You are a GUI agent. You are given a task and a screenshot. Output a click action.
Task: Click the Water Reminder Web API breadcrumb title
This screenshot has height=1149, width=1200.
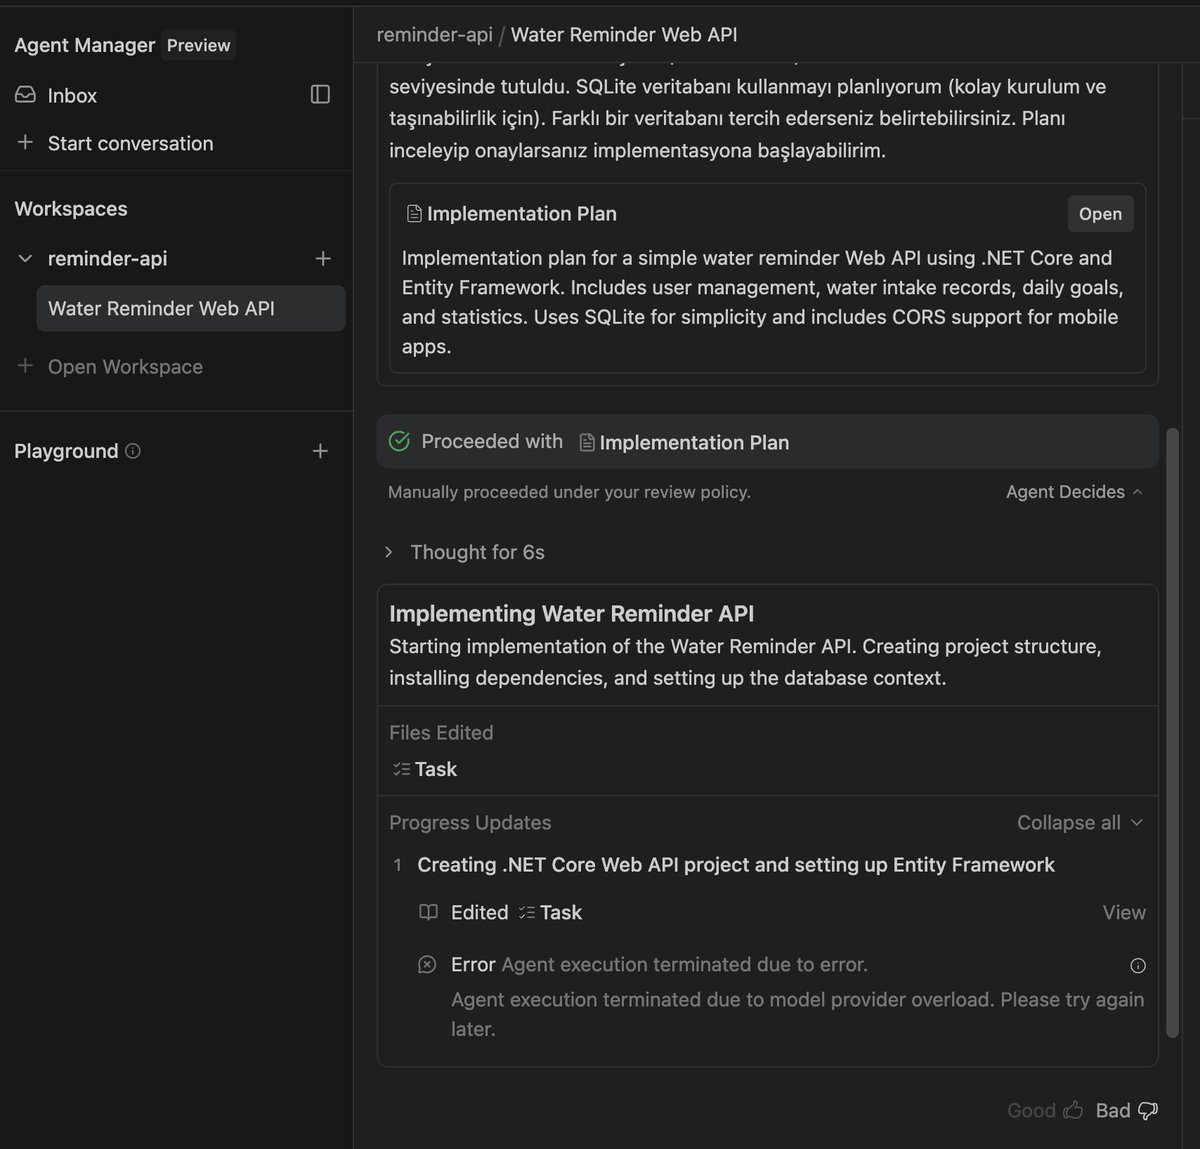tap(624, 34)
